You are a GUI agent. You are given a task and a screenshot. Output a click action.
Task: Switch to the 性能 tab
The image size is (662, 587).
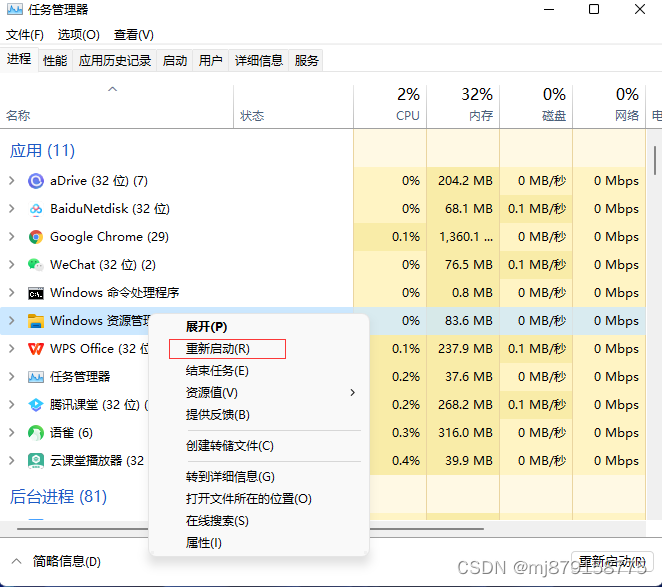[x=55, y=61]
